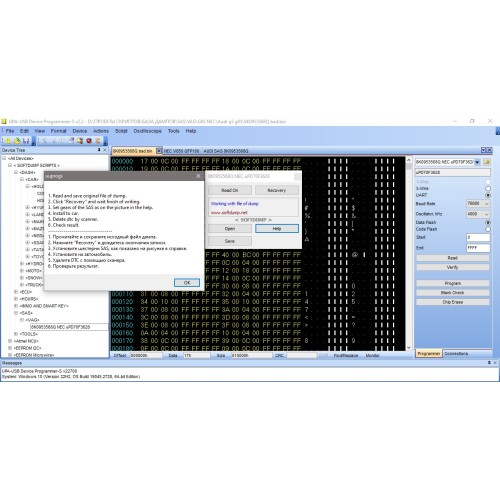
Task: Expand the IMMO AND SMART KEY node
Action: pos(16,306)
